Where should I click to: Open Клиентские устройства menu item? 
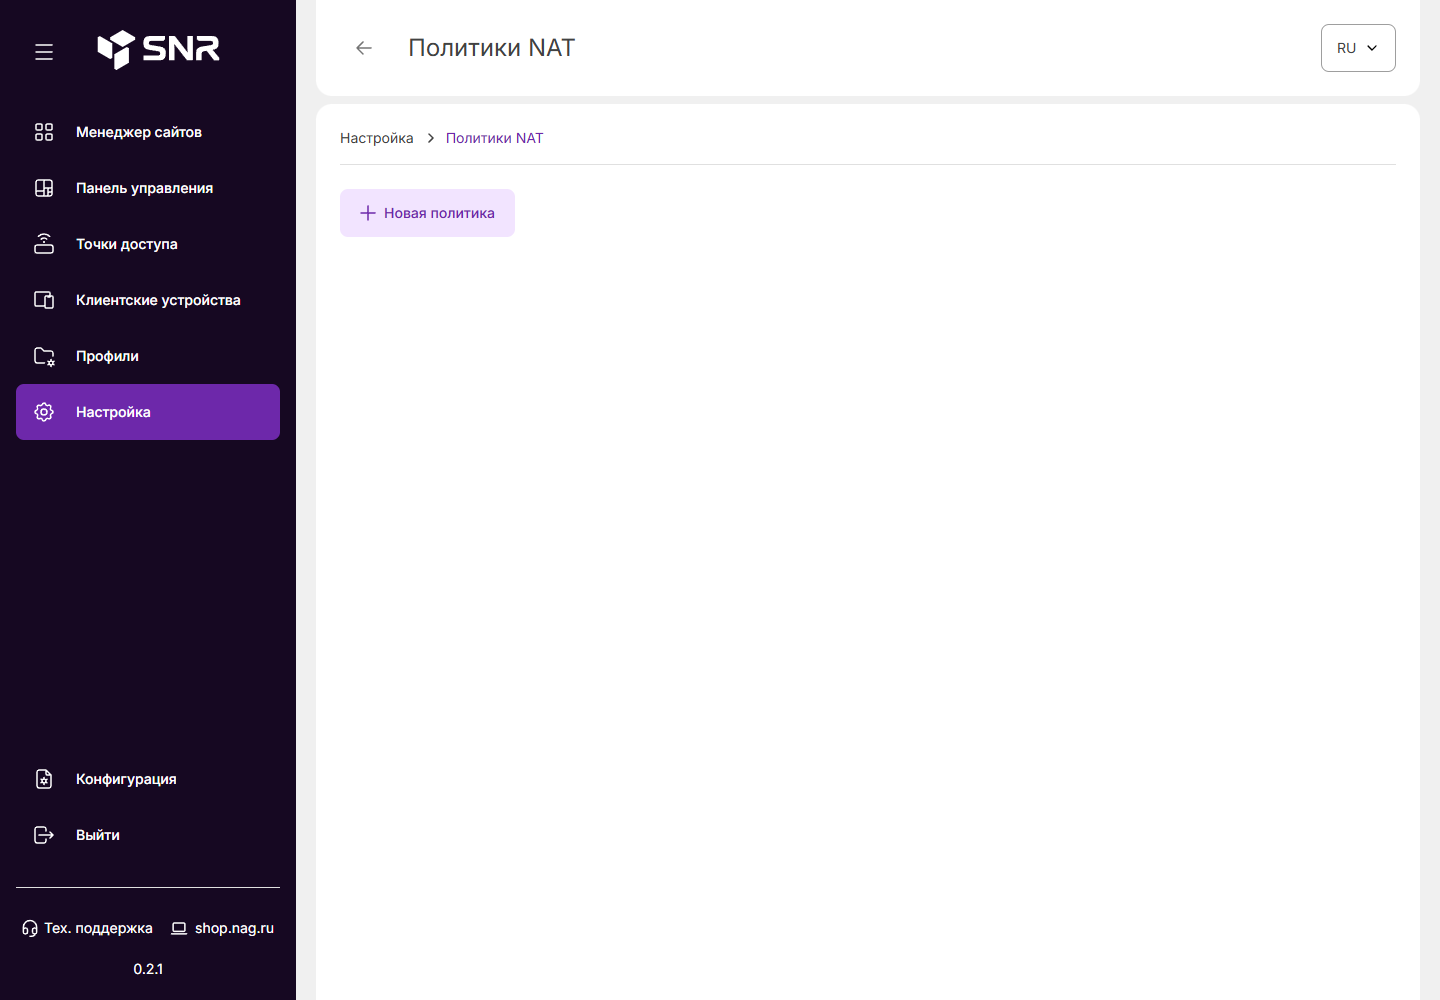pyautogui.click(x=148, y=300)
